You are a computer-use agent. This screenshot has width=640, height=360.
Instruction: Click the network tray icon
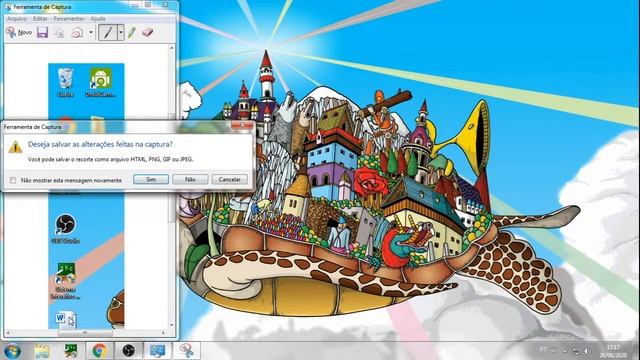tap(576, 351)
